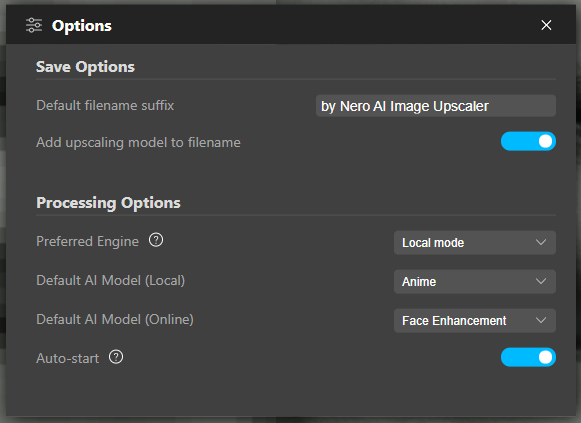This screenshot has height=423, width=581.
Task: Click the Preferred Engine help question mark icon
Action: click(x=156, y=240)
